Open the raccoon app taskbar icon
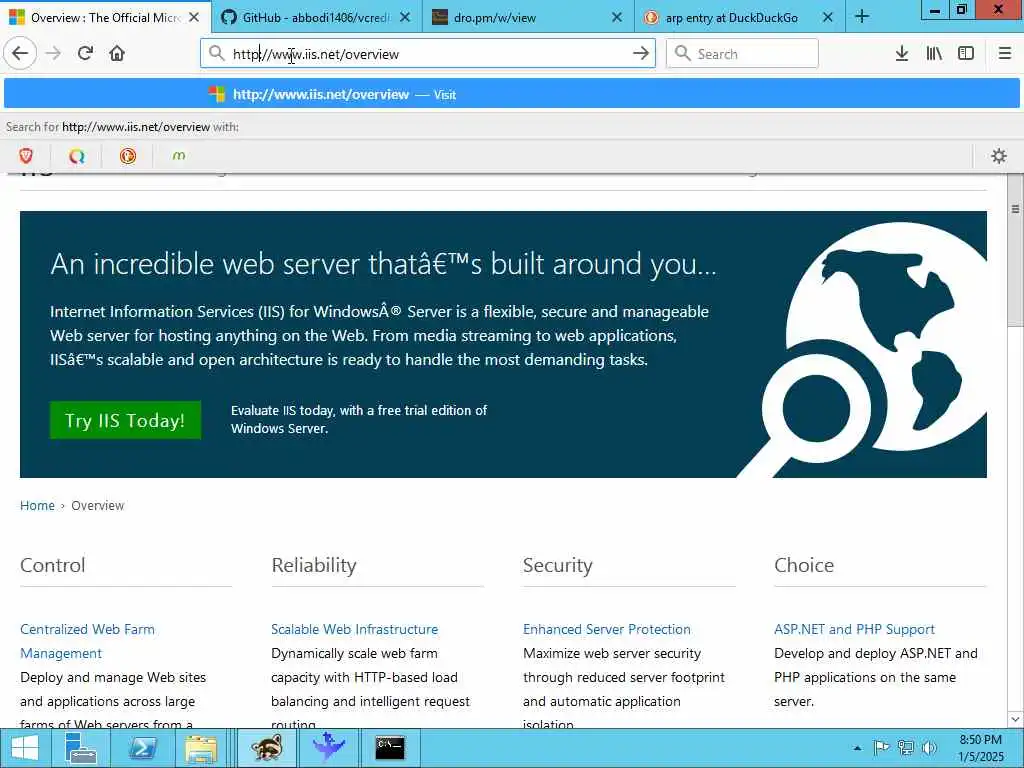The height and width of the screenshot is (768, 1024). click(x=266, y=748)
